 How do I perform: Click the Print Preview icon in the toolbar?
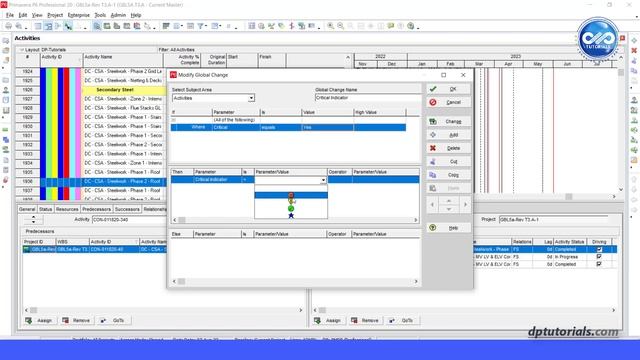(19, 26)
